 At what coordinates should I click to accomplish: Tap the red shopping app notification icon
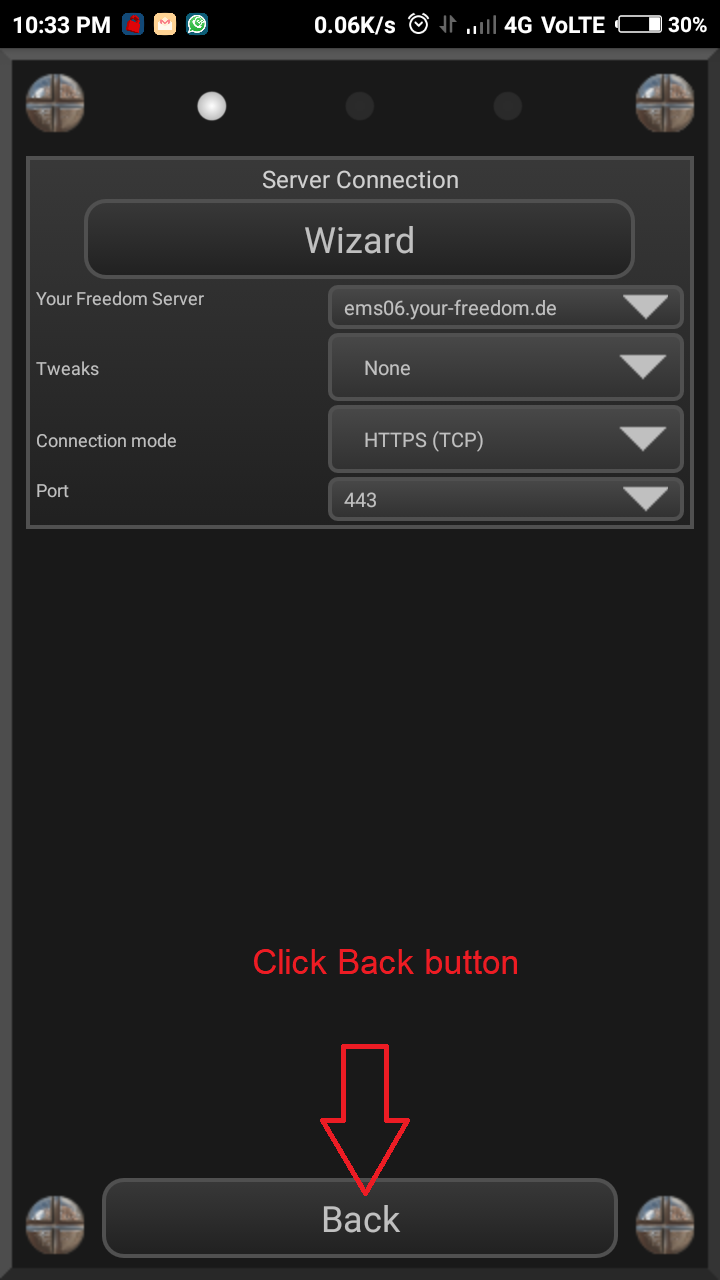(x=133, y=24)
